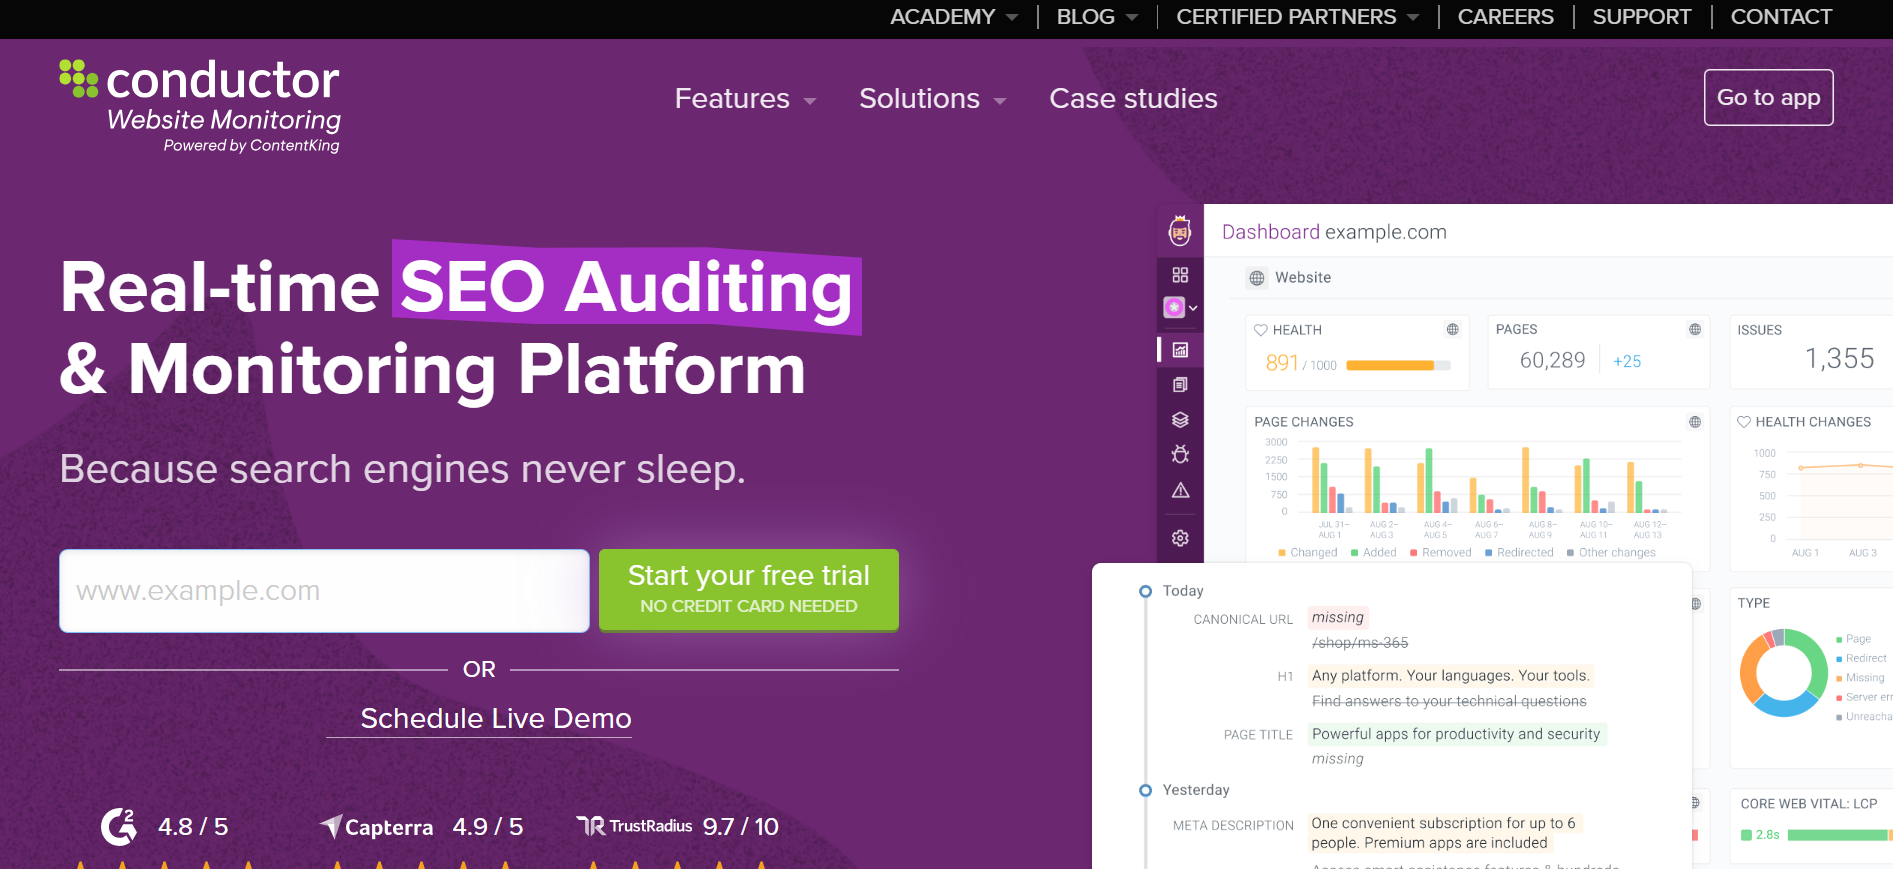This screenshot has height=869, width=1893.
Task: Click the 9.7 / 10 TrustRadius rating
Action: click(x=740, y=827)
